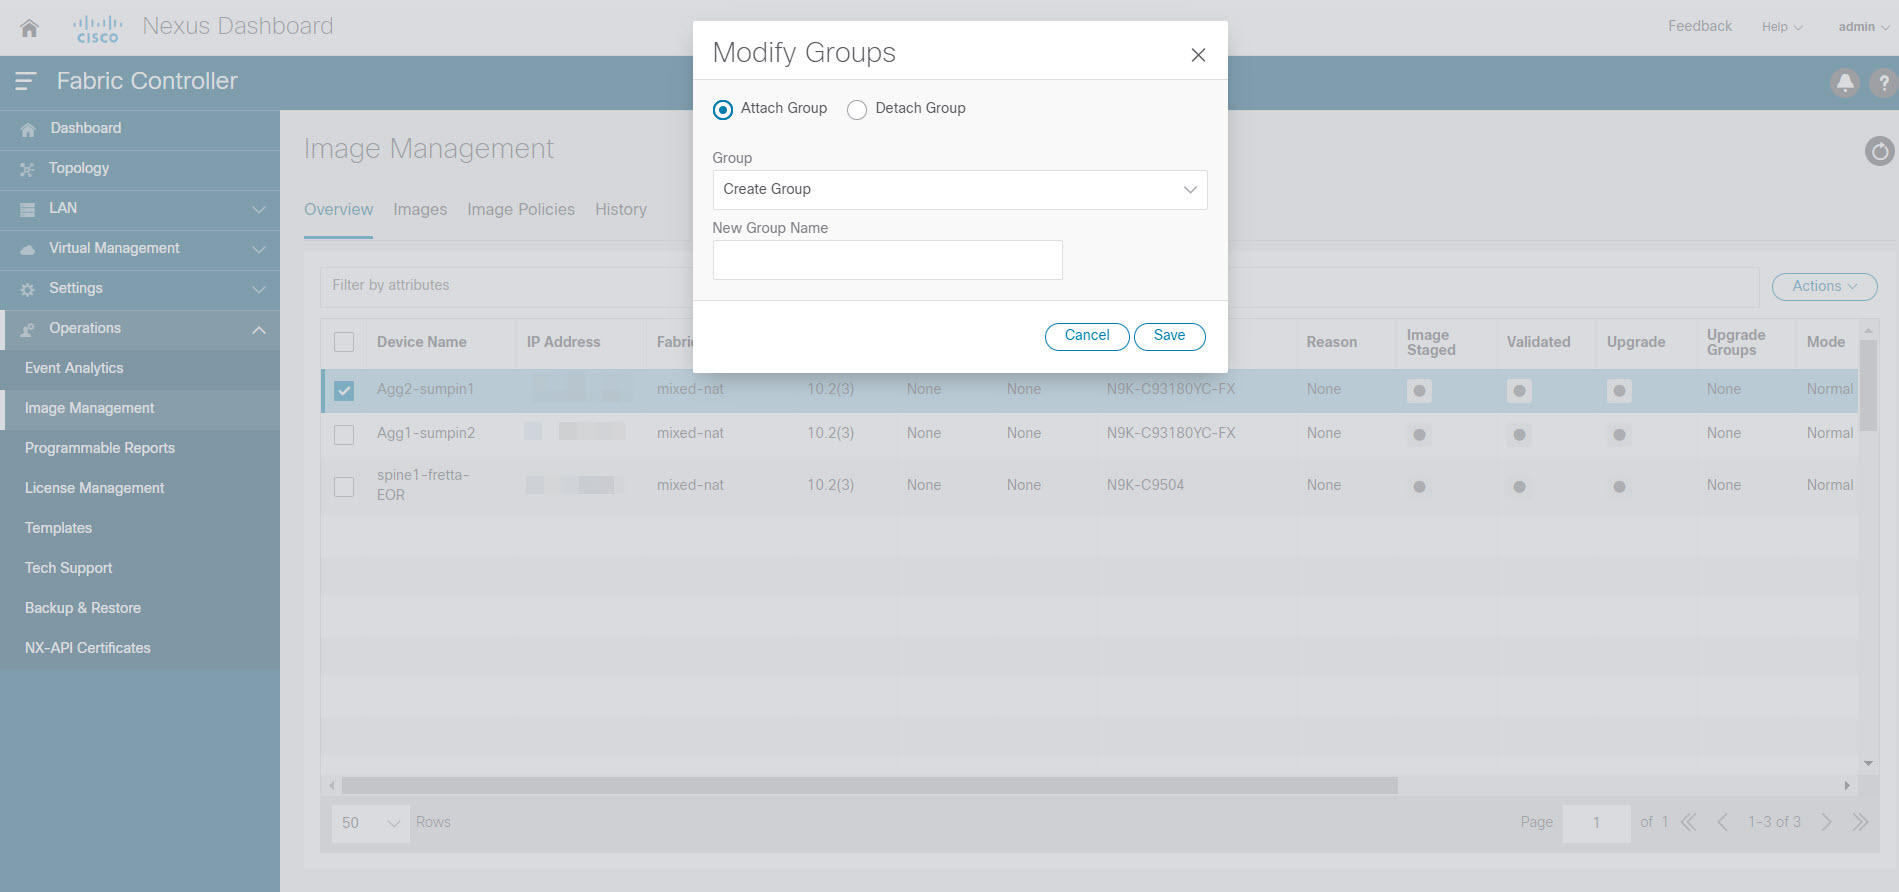
Task: Click the Virtual Management cloud icon
Action: click(28, 249)
